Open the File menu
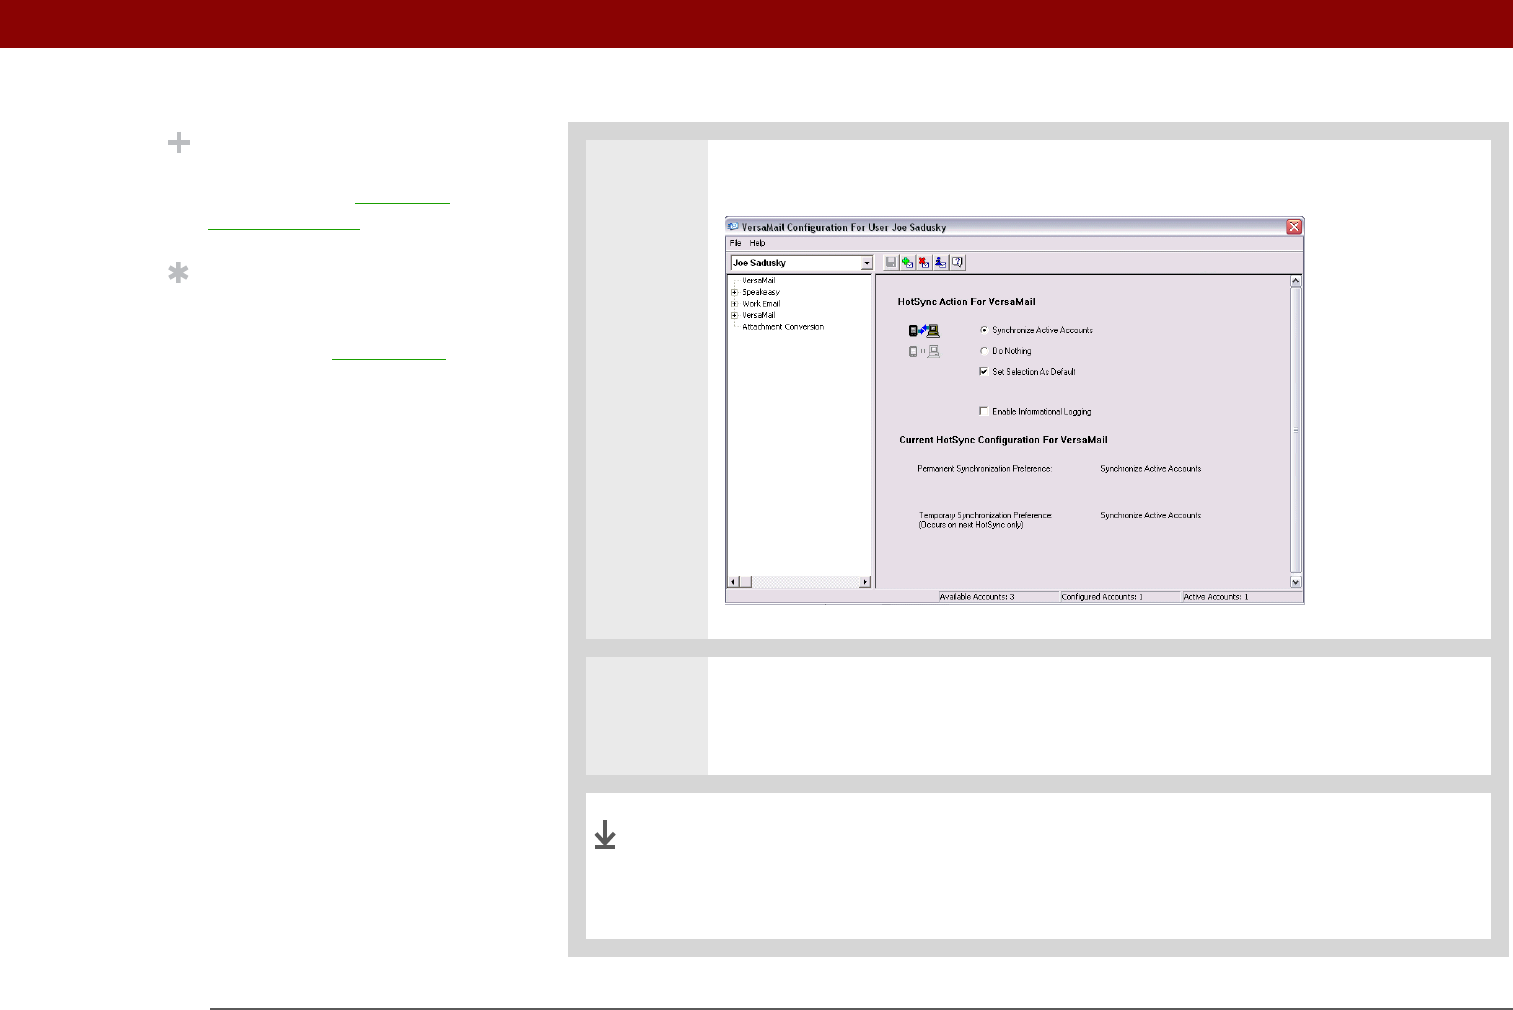Viewport: 1513px width, 1010px height. (x=735, y=243)
